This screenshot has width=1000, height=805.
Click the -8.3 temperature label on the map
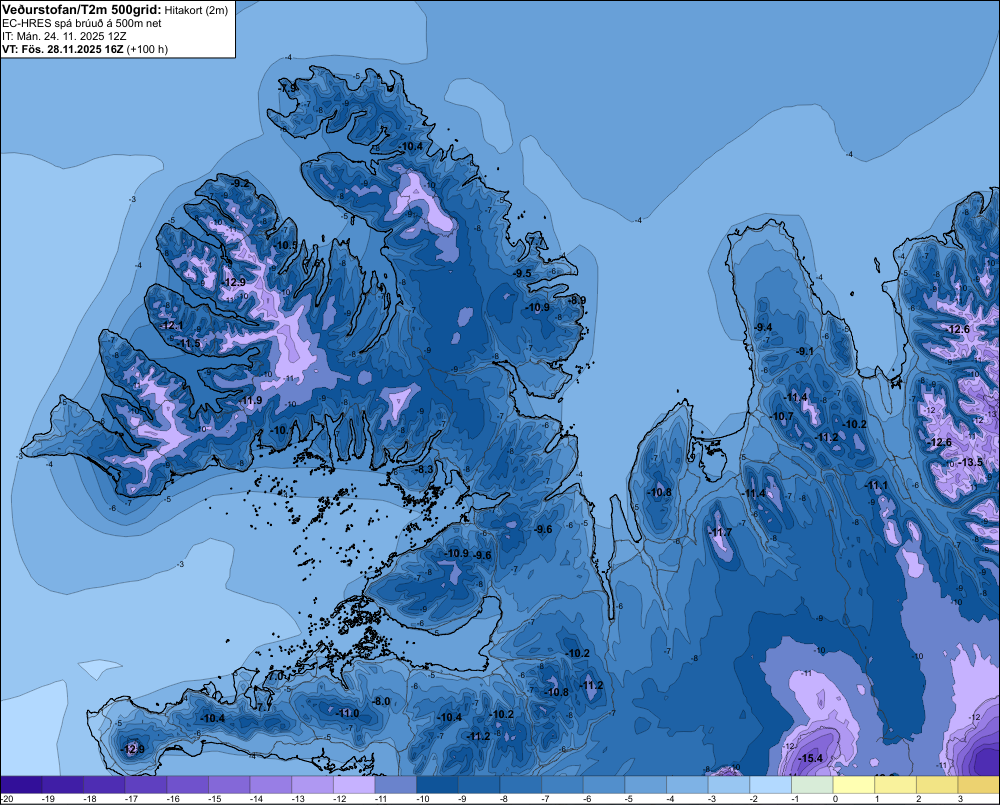click(x=423, y=469)
